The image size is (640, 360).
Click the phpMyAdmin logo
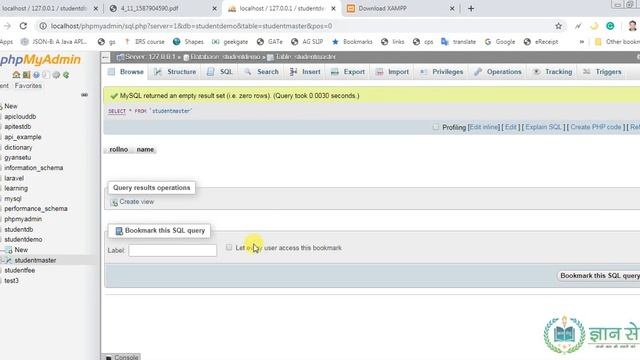[x=40, y=60]
